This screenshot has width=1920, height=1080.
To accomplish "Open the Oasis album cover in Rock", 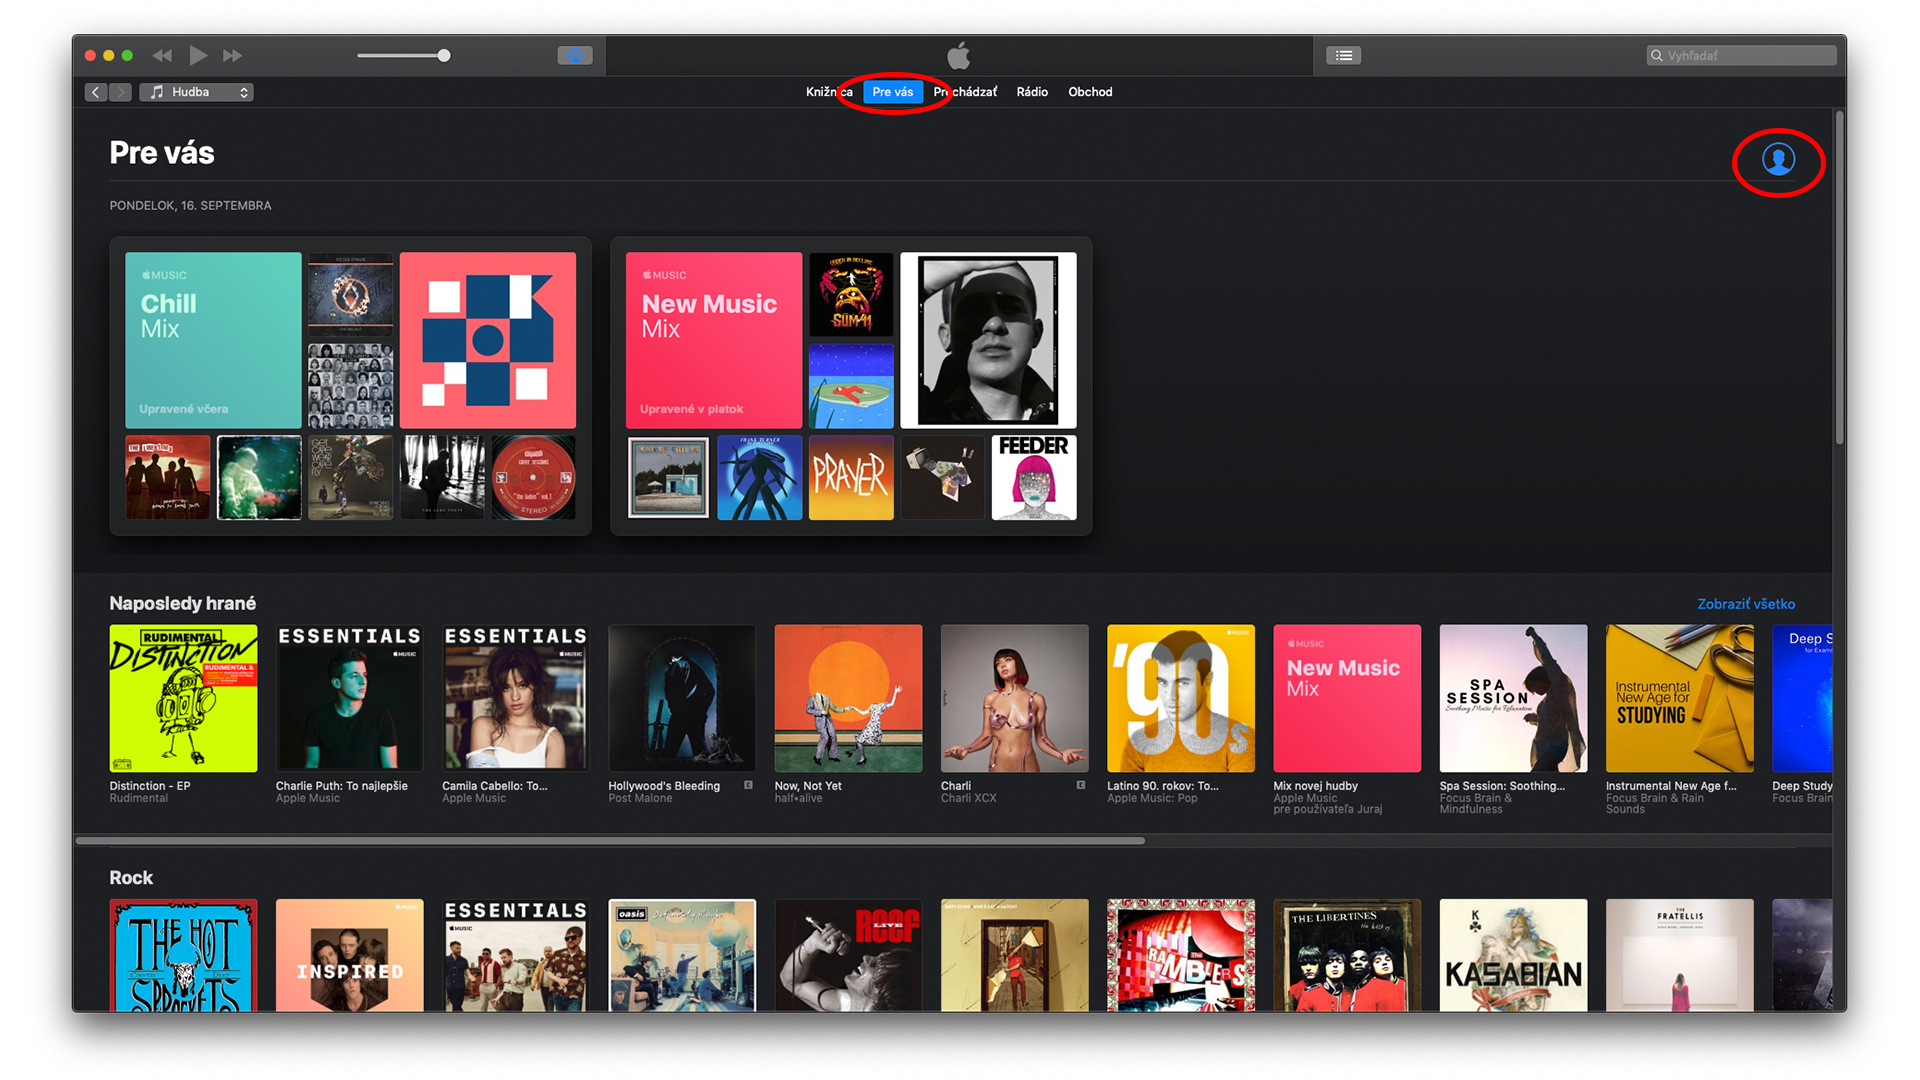I will [x=682, y=955].
